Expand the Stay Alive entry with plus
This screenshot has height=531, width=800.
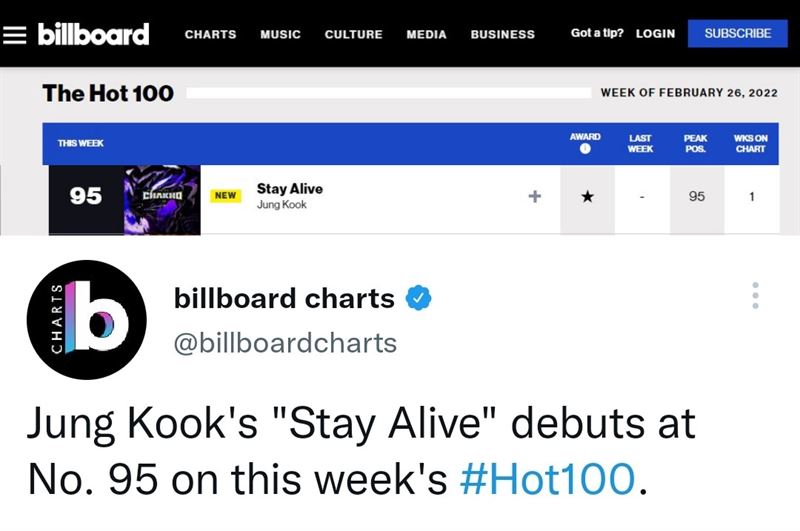click(535, 196)
